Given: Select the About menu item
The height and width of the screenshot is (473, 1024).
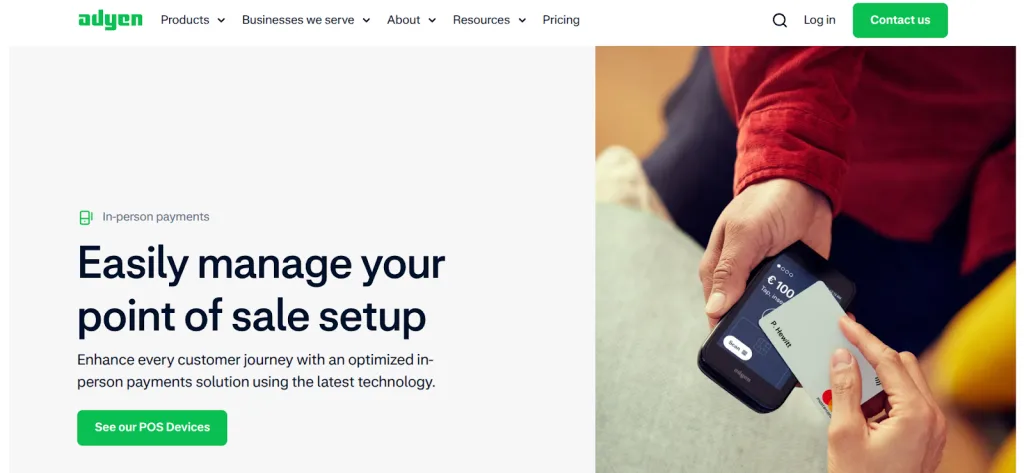Looking at the screenshot, I should click(404, 20).
